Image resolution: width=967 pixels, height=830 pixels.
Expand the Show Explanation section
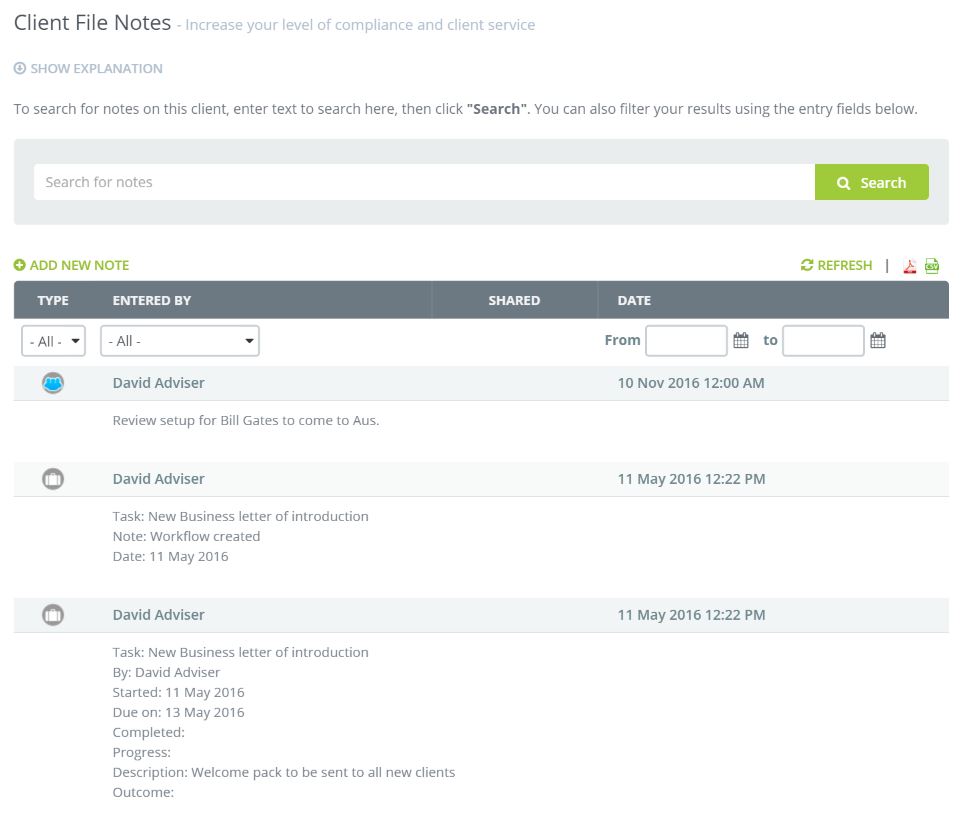(88, 69)
